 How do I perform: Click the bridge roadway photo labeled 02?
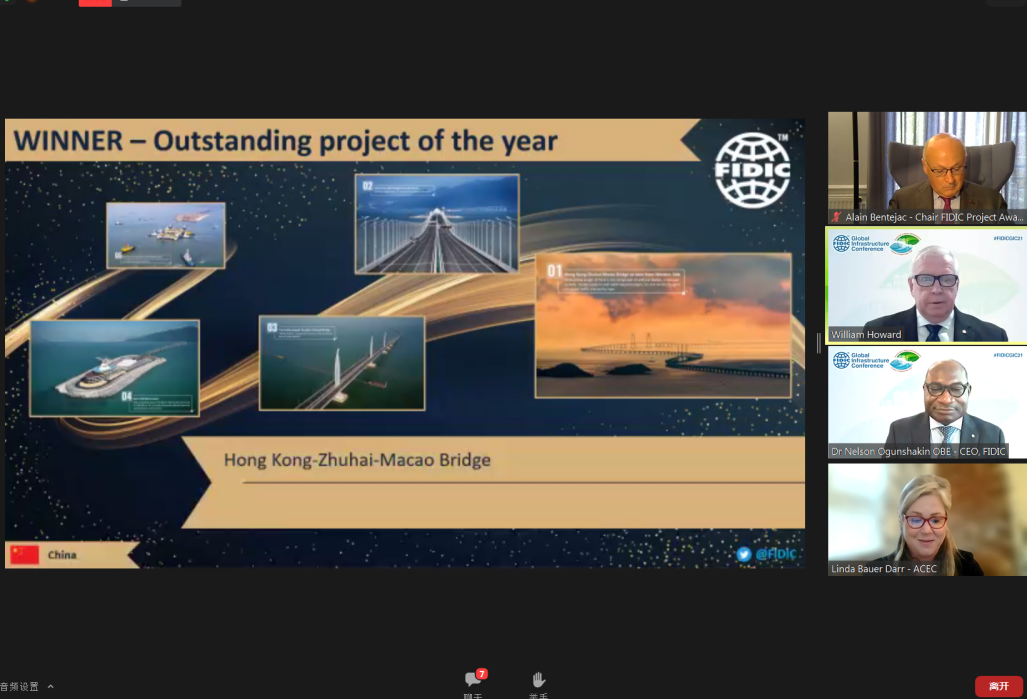point(437,223)
